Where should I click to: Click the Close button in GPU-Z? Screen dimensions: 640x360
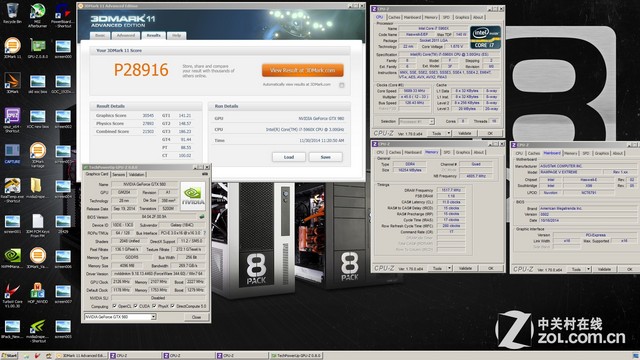tap(196, 317)
